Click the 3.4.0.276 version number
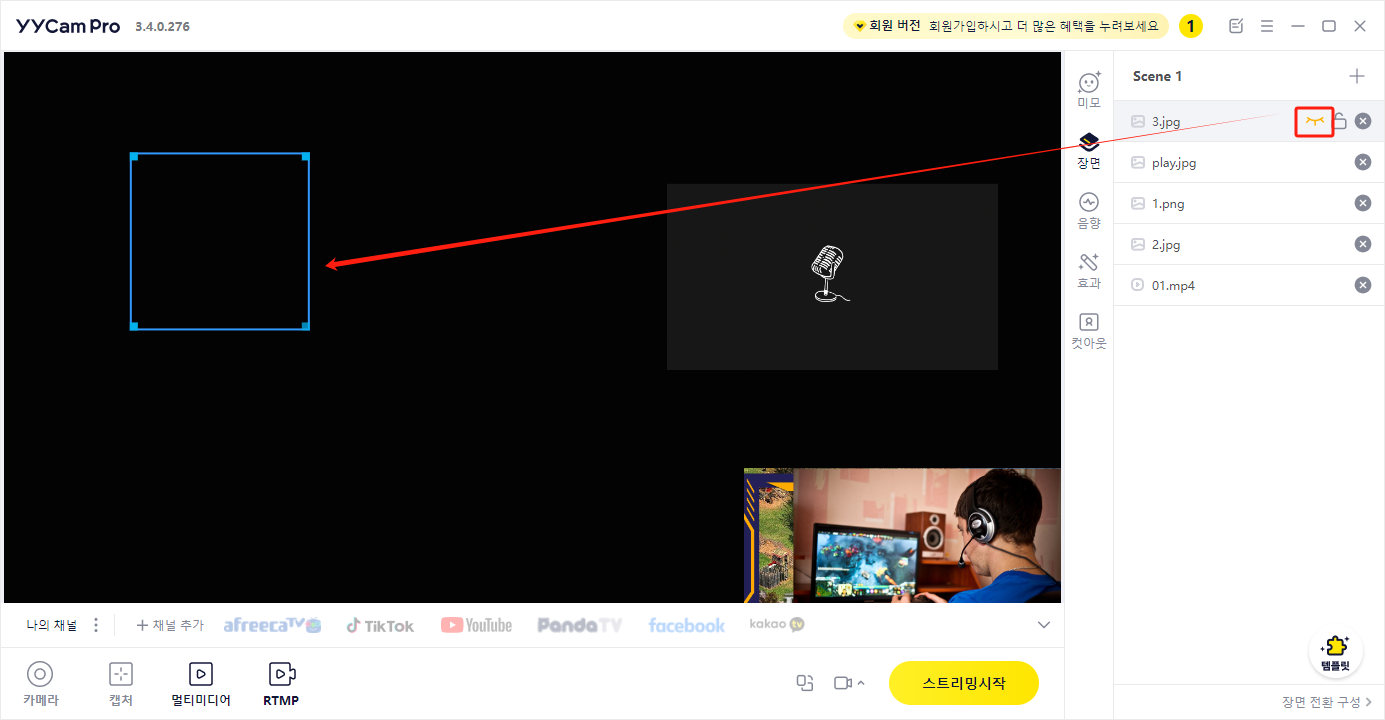 tap(162, 26)
